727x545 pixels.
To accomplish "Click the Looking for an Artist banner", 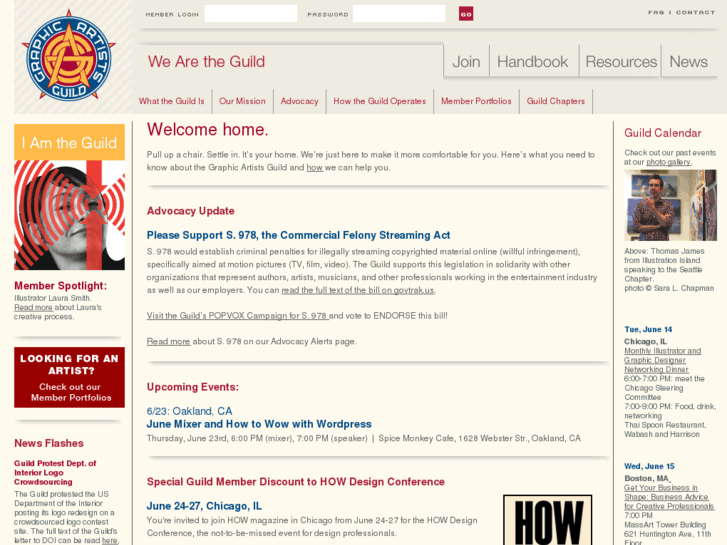I will click(x=69, y=377).
